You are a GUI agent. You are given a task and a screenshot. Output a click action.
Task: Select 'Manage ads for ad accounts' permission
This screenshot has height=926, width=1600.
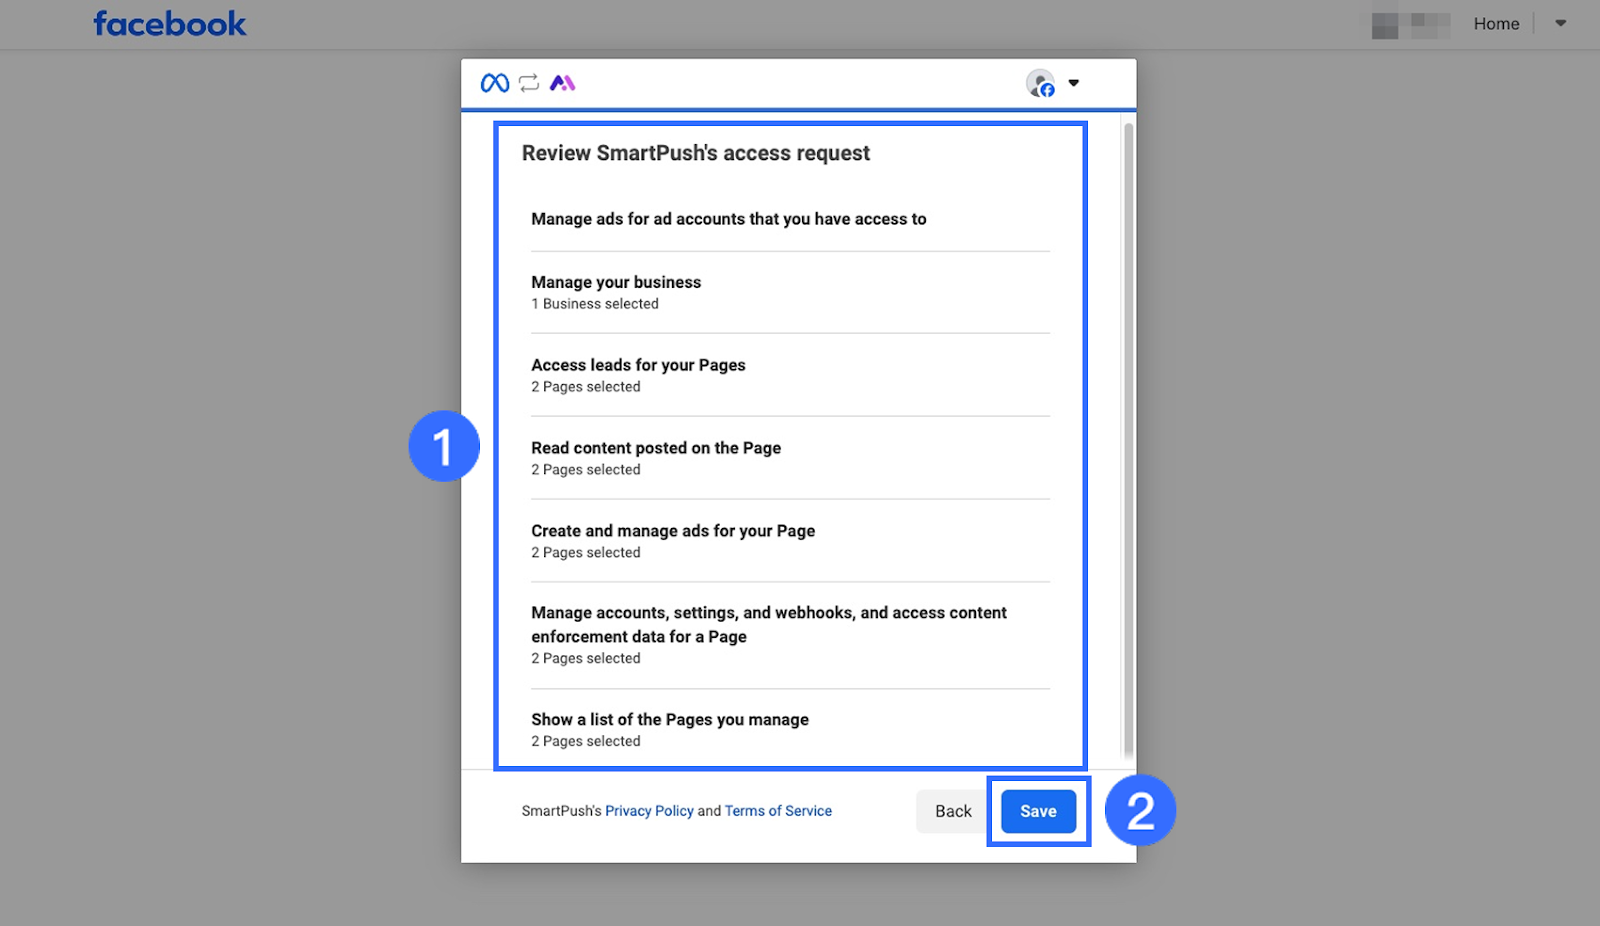[729, 219]
